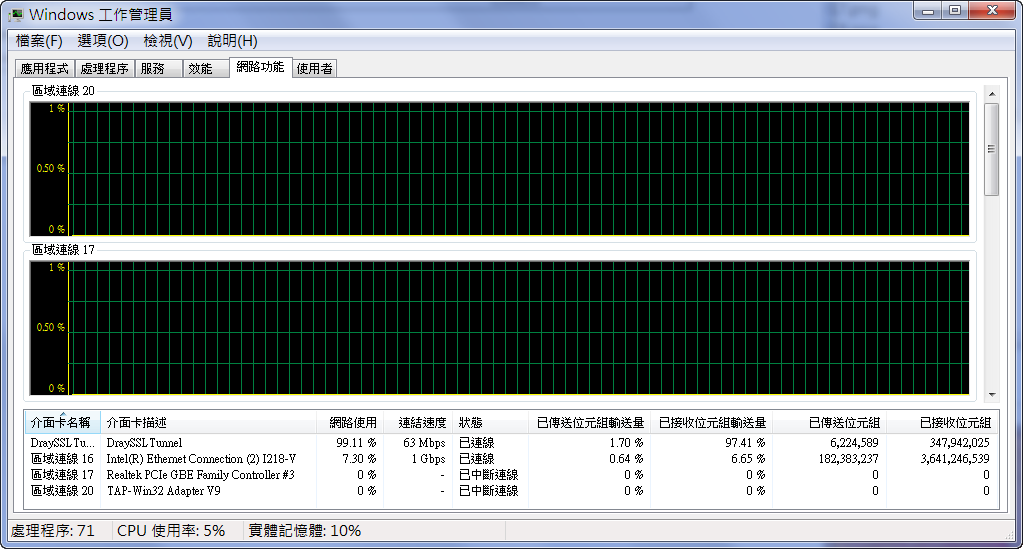The width and height of the screenshot is (1023, 549).
Task: Close the Task Manager window
Action: (992, 10)
